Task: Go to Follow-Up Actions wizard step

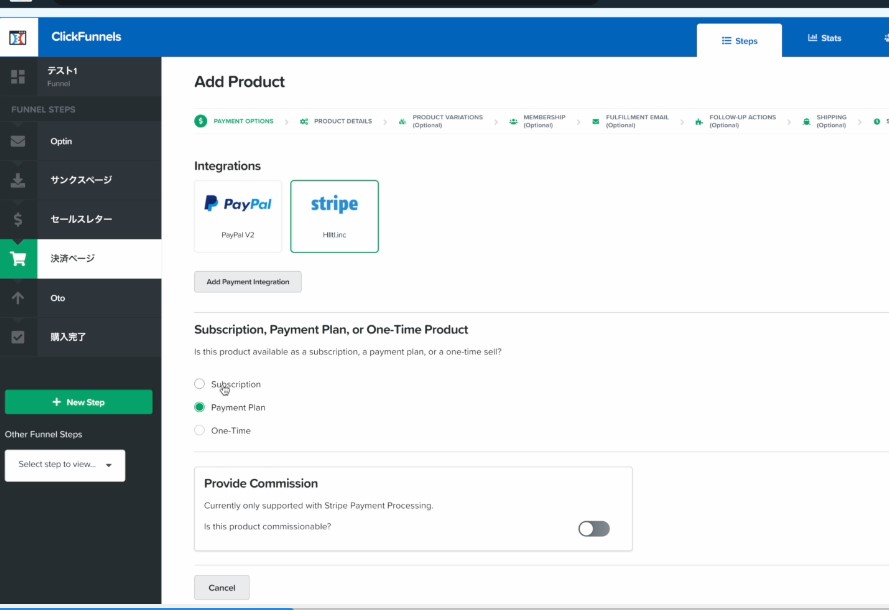Action: 735,121
